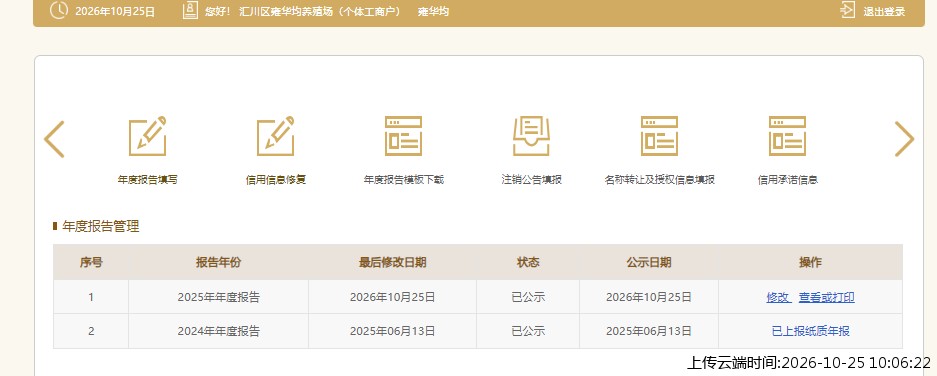The width and height of the screenshot is (937, 376).
Task: Click the logout door icon
Action: coord(848,10)
